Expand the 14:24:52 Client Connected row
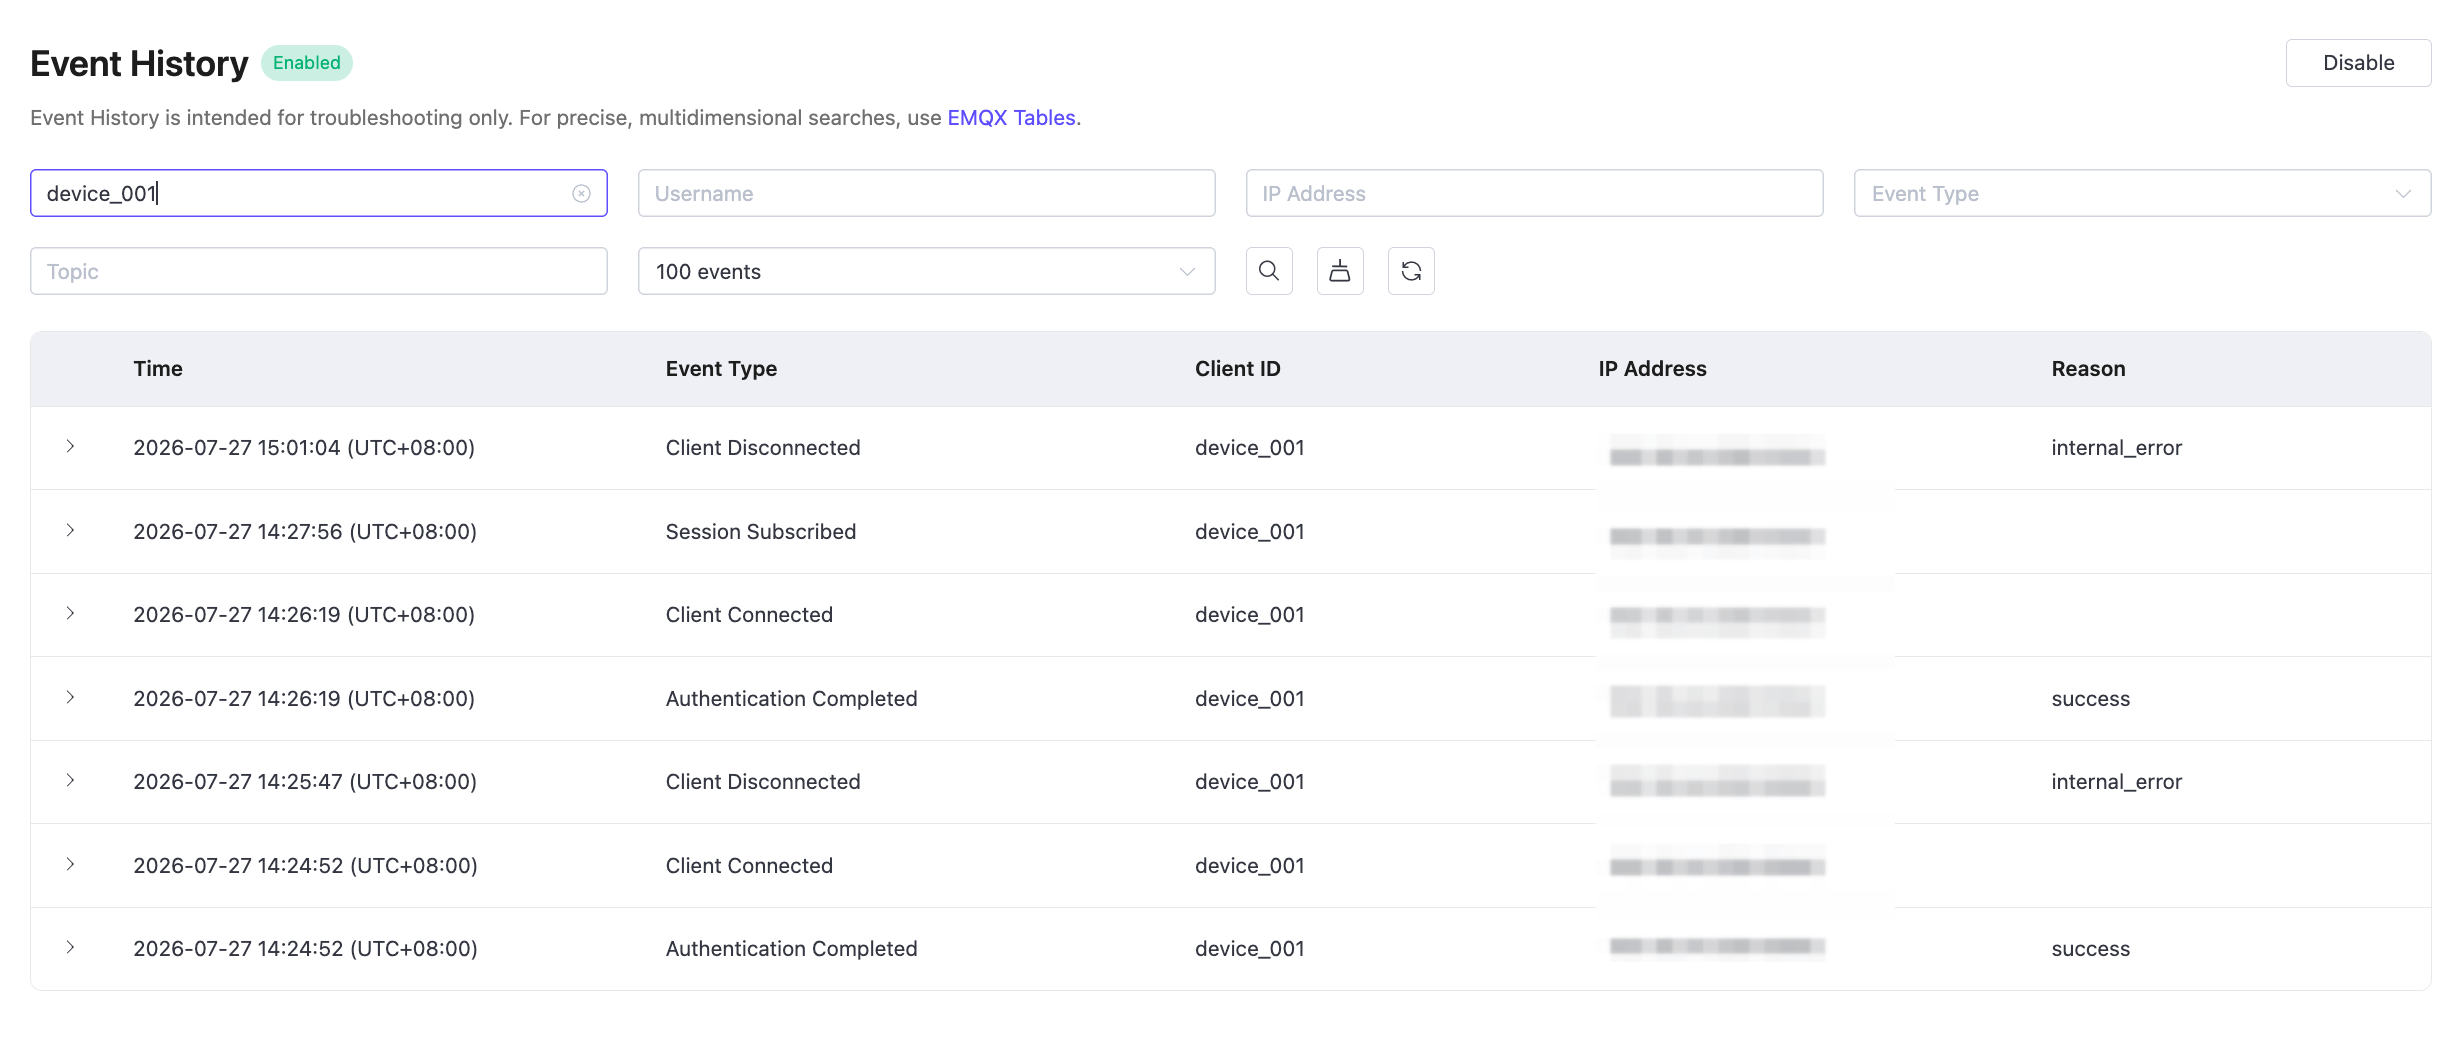Viewport: 2452px width, 1044px height. click(70, 864)
